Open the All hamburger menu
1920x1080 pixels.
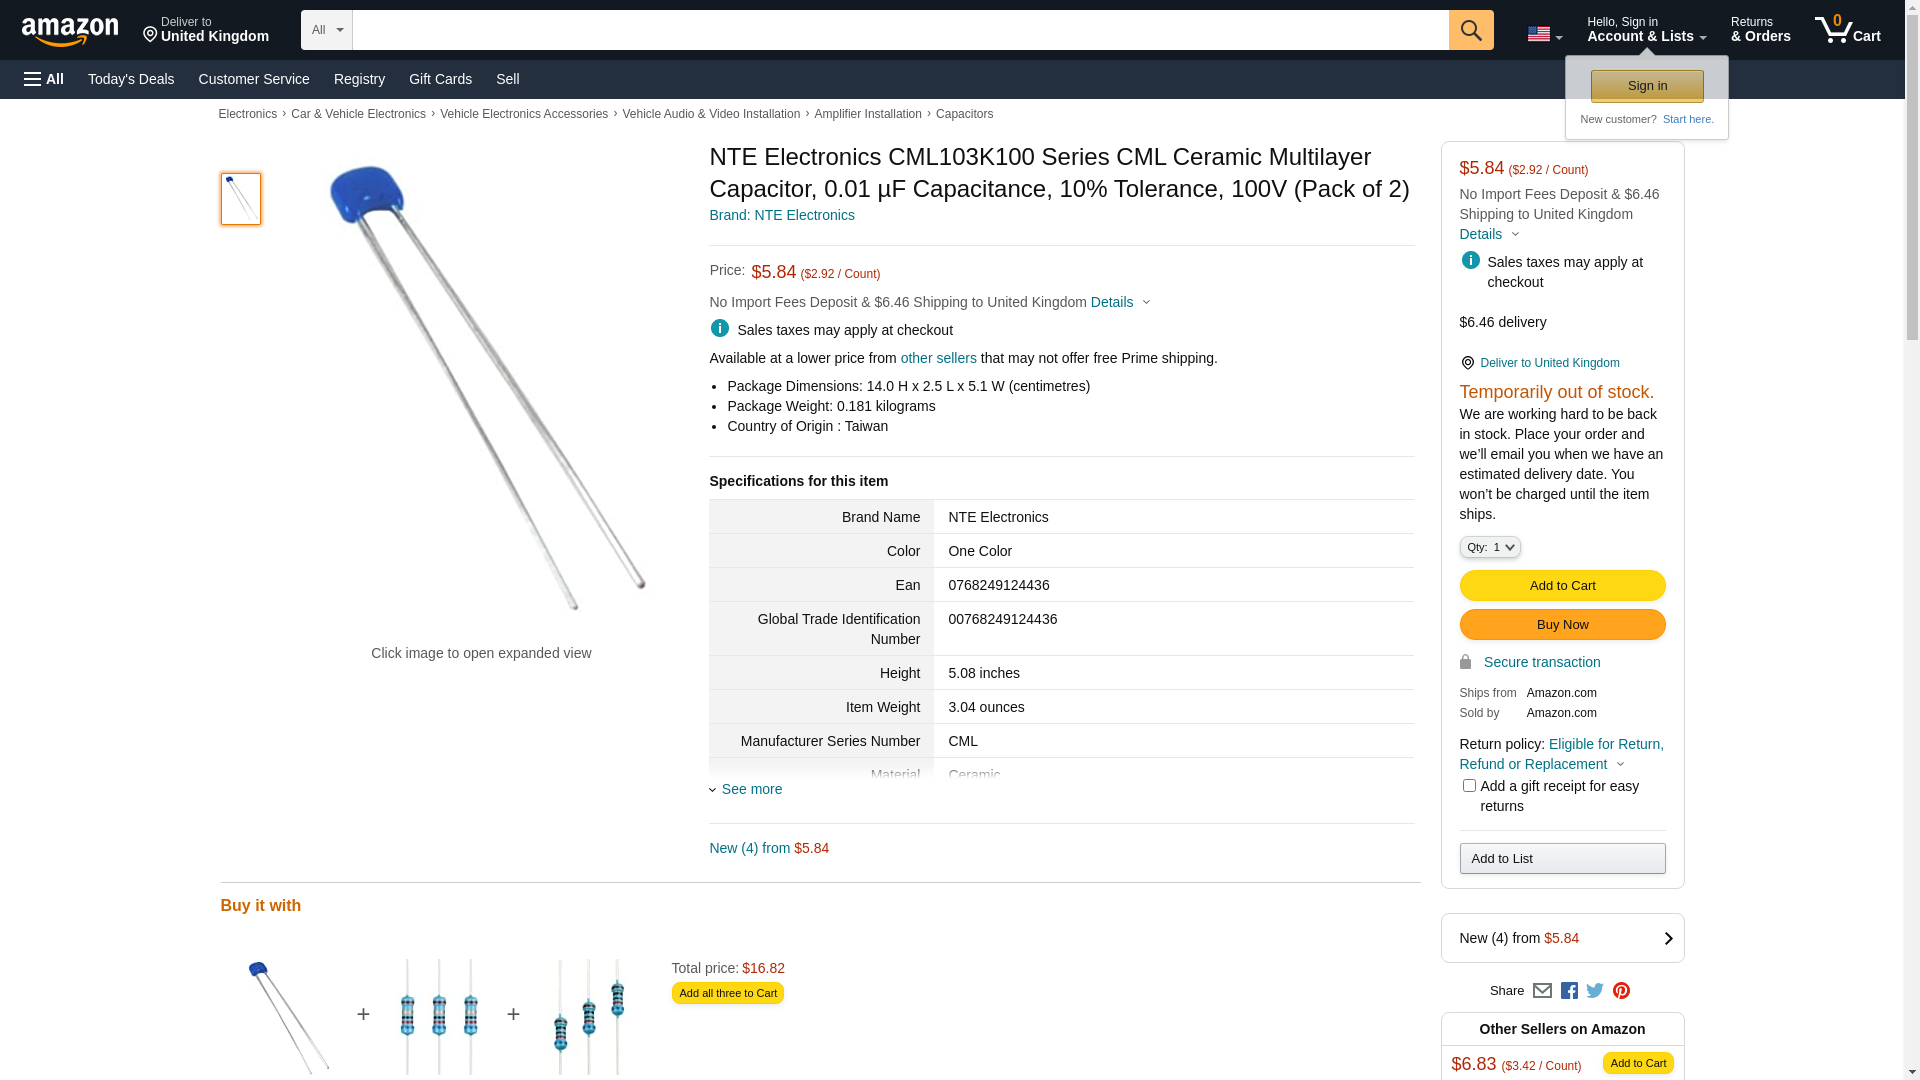[44, 79]
